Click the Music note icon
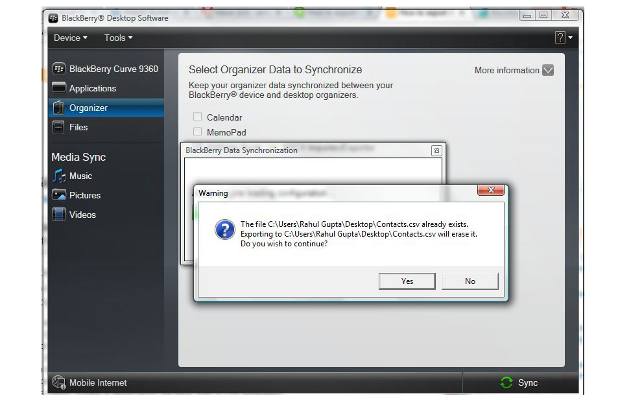Viewport: 620px width, 400px height. click(x=59, y=175)
